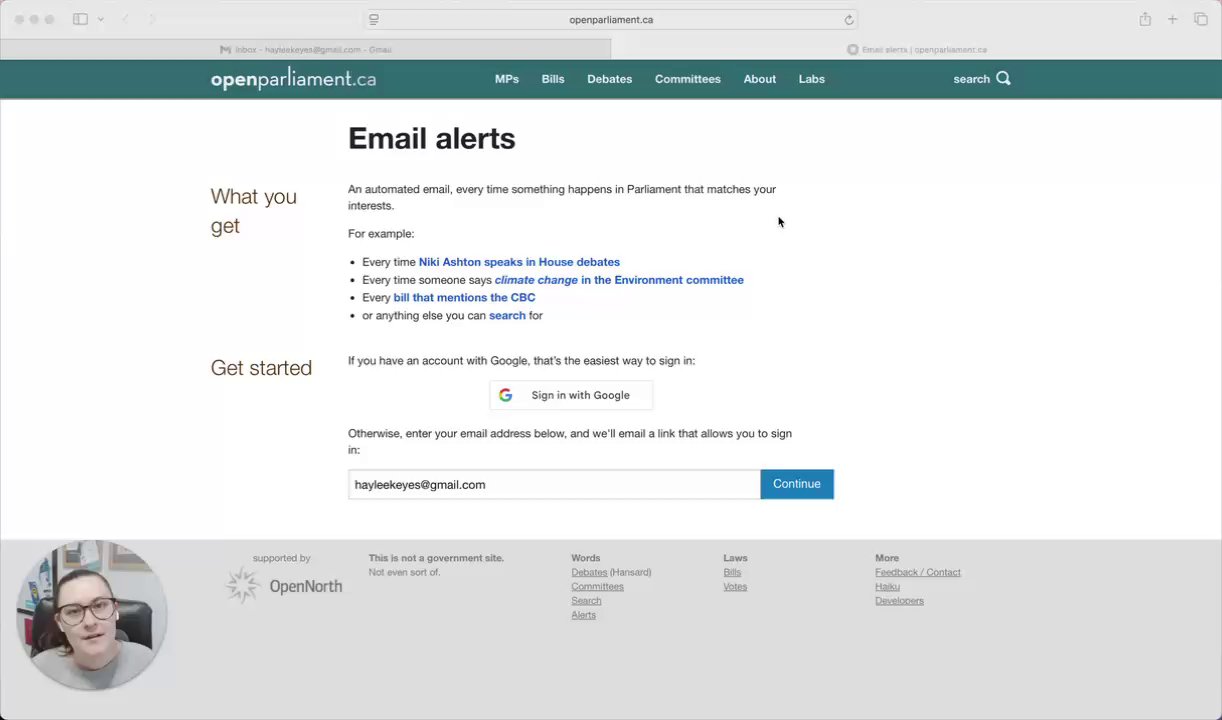
Task: Click the Google G logo icon
Action: point(505,395)
